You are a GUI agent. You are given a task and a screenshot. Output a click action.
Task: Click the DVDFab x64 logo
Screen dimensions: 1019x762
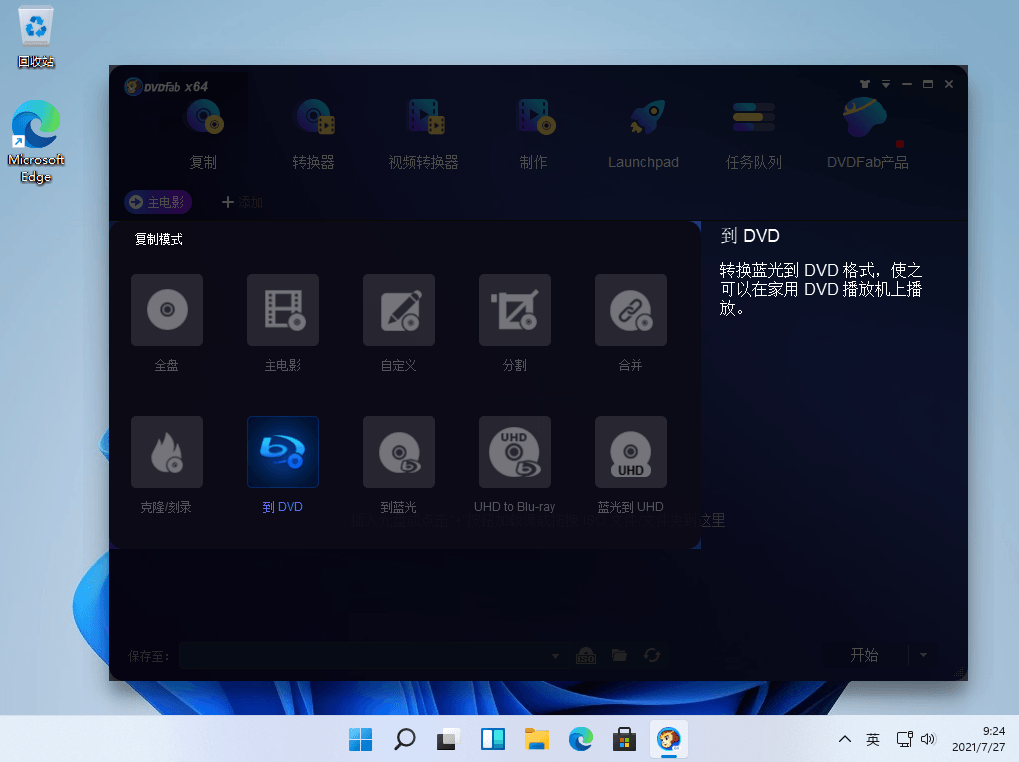166,86
